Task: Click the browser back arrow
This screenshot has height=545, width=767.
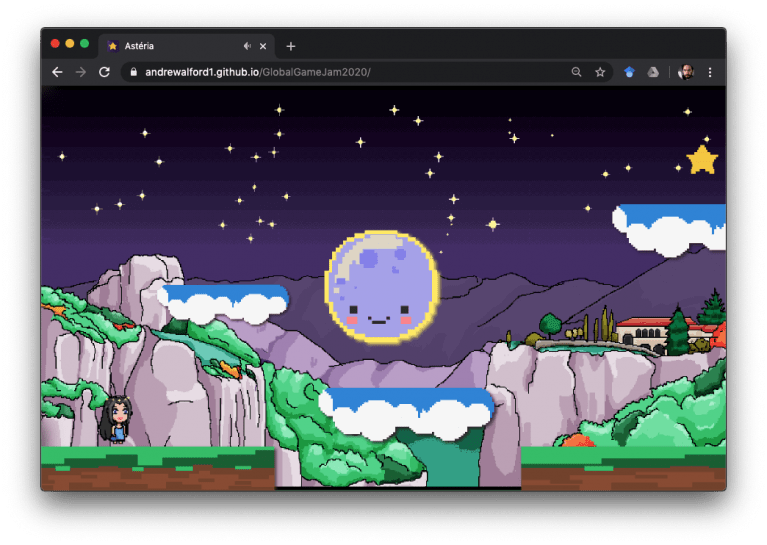Action: click(x=57, y=72)
